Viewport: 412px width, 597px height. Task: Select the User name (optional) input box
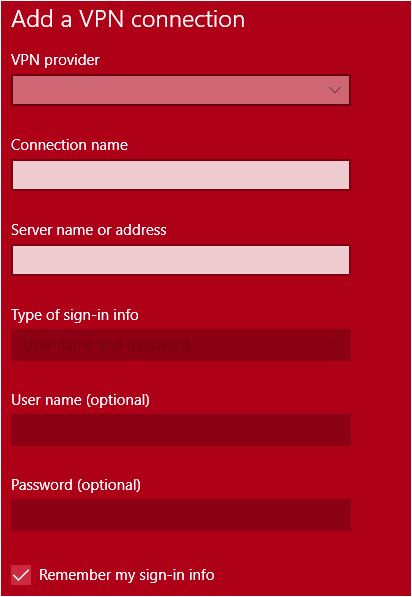point(181,430)
